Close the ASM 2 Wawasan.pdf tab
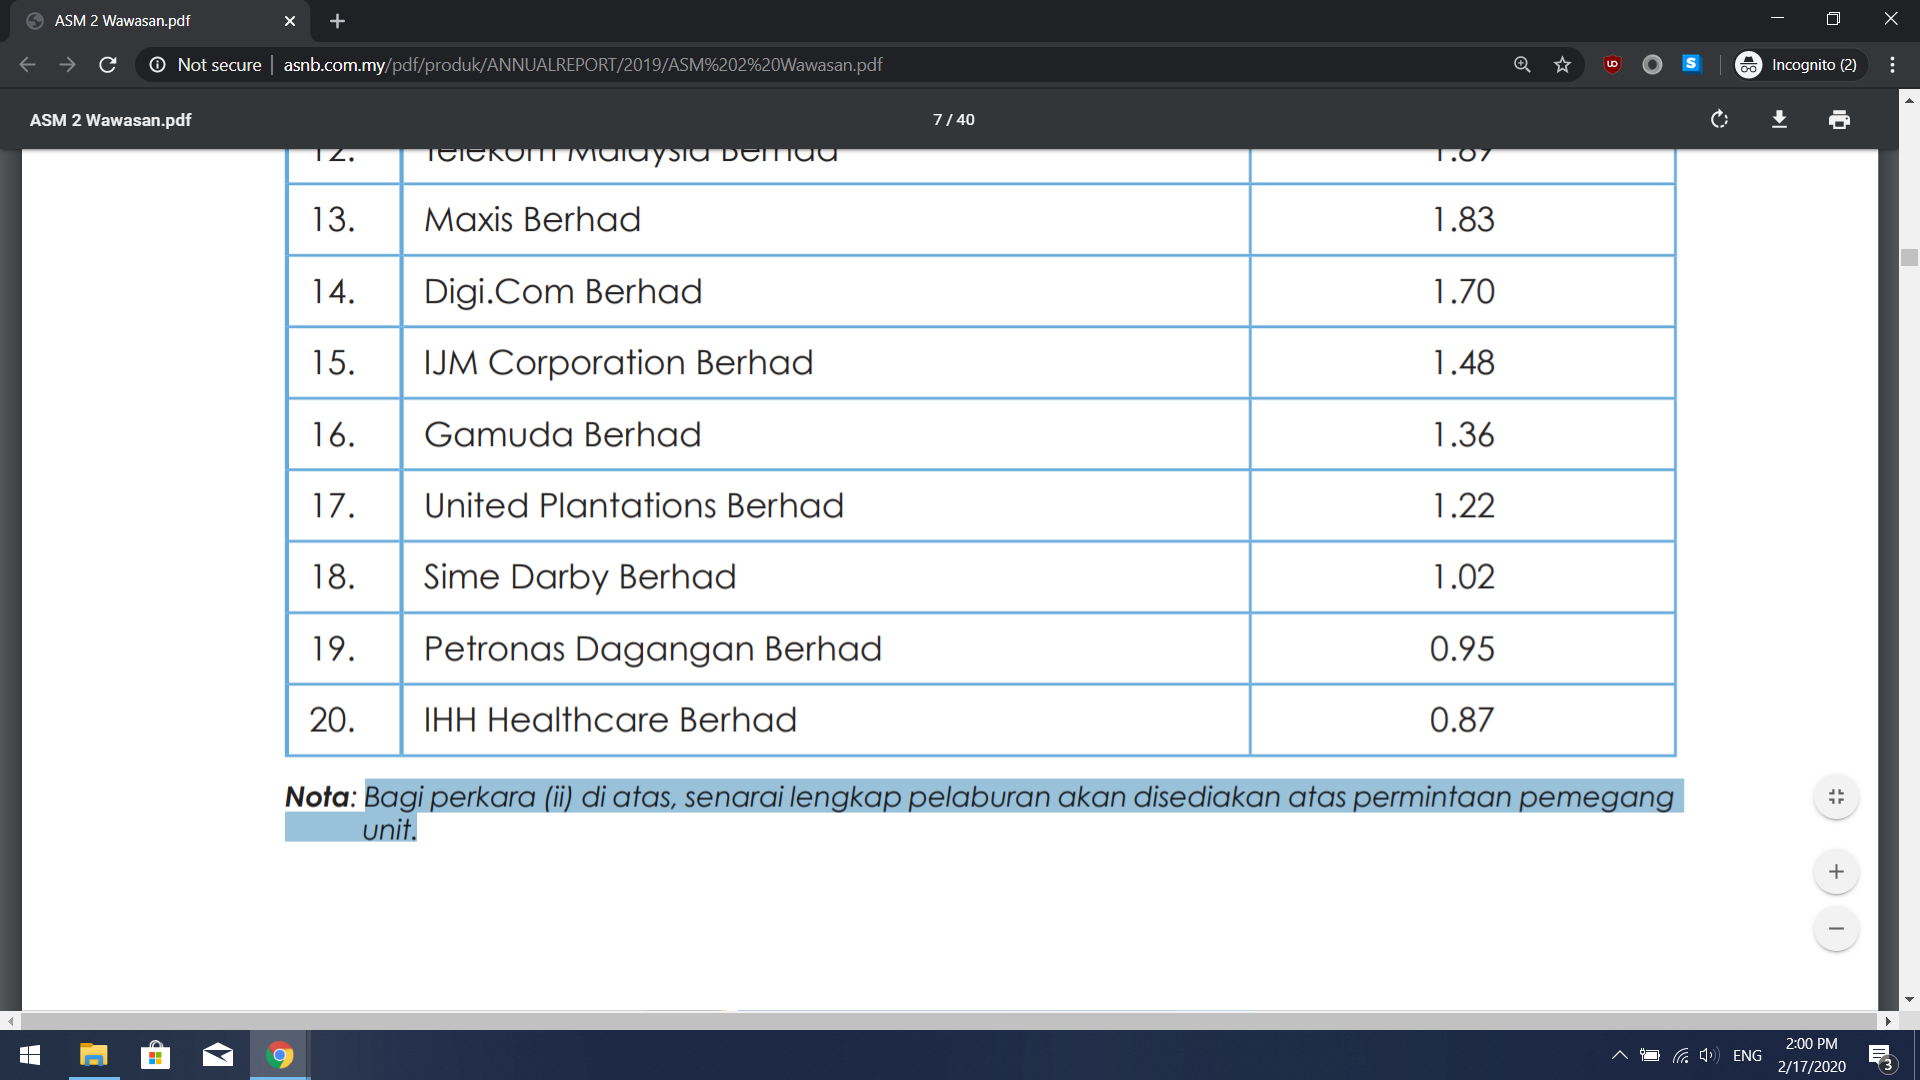Viewport: 1920px width, 1080px height. click(290, 21)
